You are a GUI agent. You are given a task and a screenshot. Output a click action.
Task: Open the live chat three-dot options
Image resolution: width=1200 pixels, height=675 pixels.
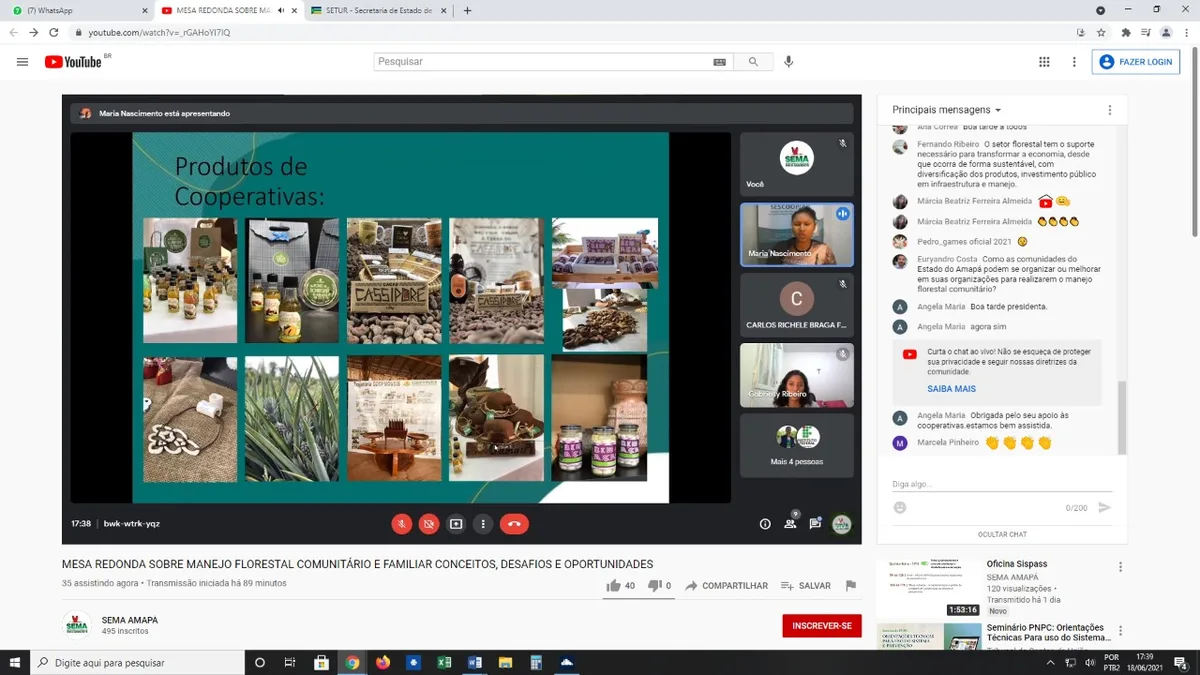(x=1109, y=110)
